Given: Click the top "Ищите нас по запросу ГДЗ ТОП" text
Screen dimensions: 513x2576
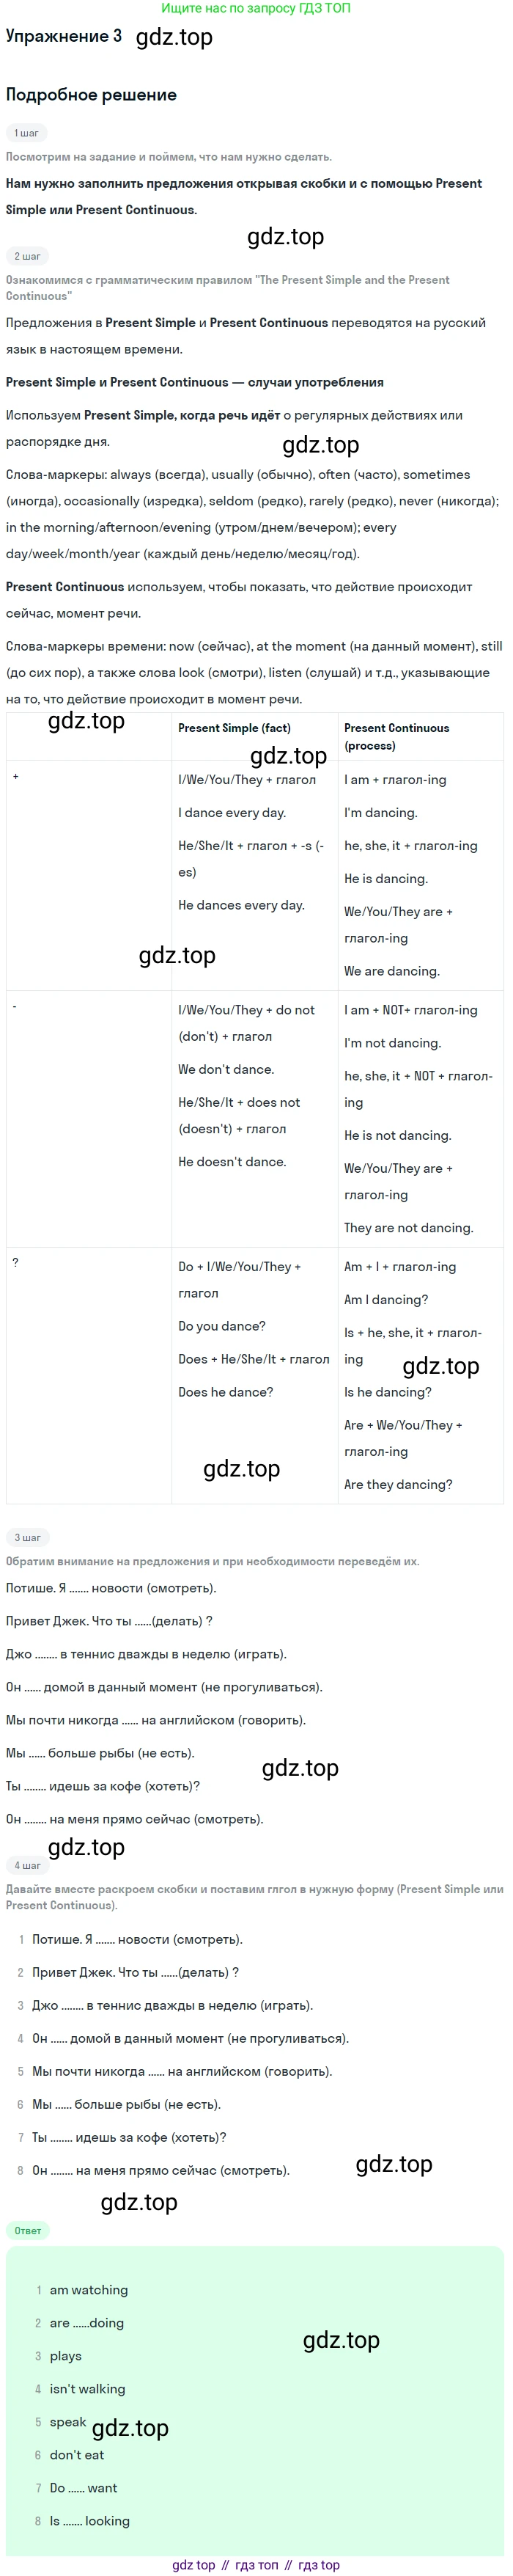Looking at the screenshot, I should 255,8.
